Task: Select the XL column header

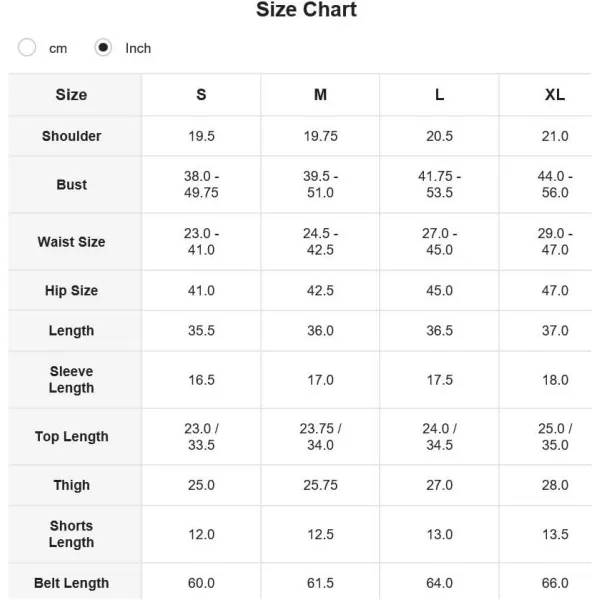Action: point(555,95)
